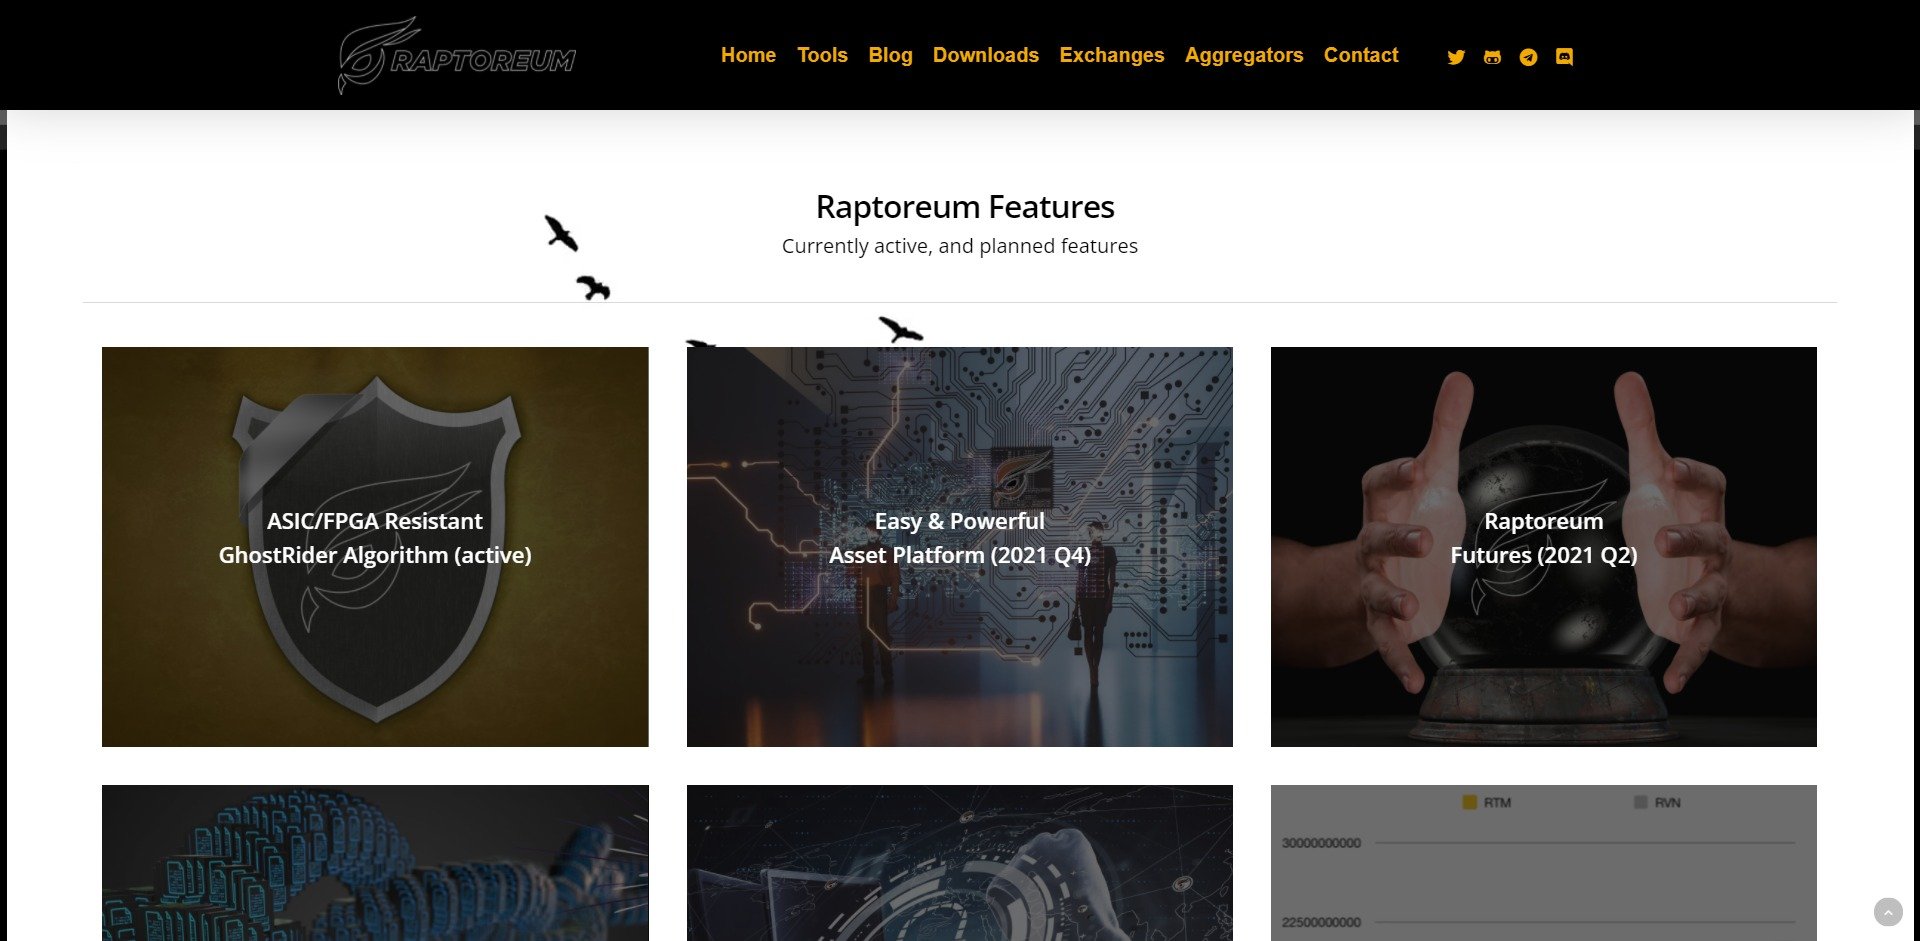This screenshot has width=1920, height=941.
Task: Click the RTM vs RVN chart thumbnail
Action: click(x=1544, y=863)
